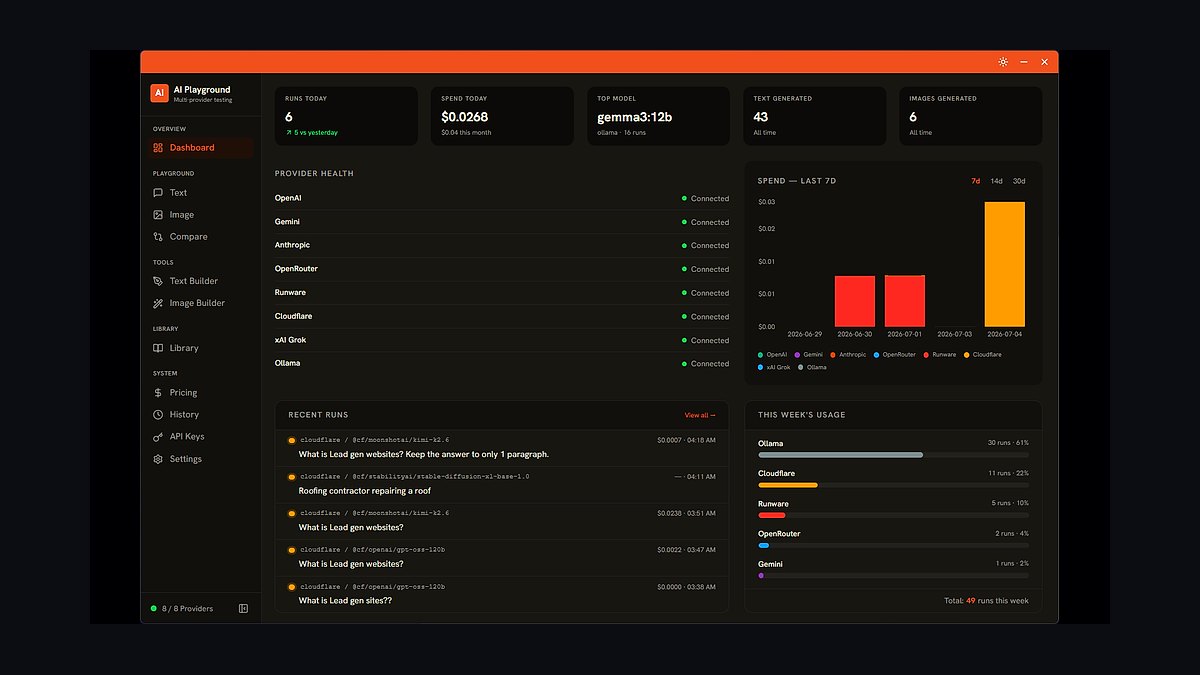Click the provider icon beside stable-diffusion run
This screenshot has height=675, width=1200.
[x=292, y=477]
